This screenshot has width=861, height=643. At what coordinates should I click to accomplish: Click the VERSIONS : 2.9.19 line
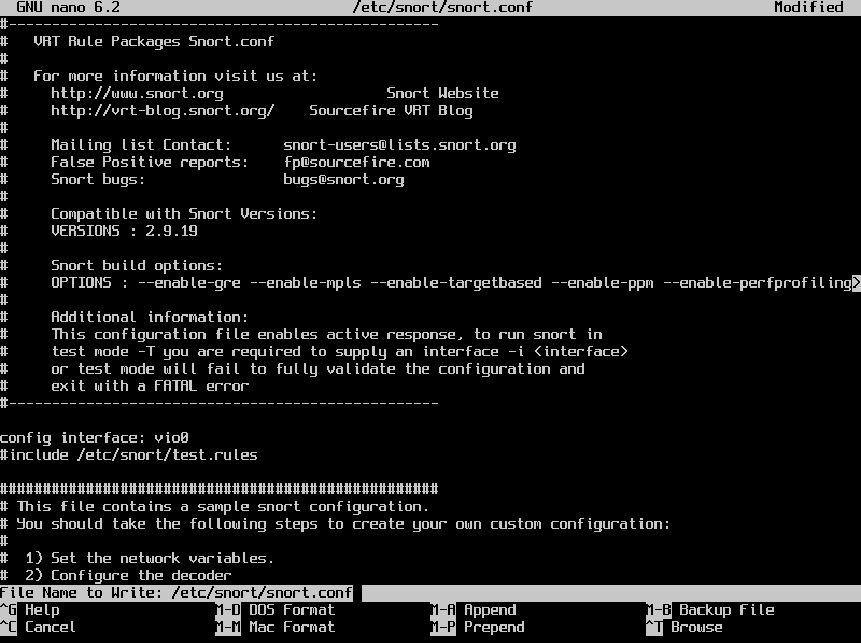pyautogui.click(x=124, y=231)
